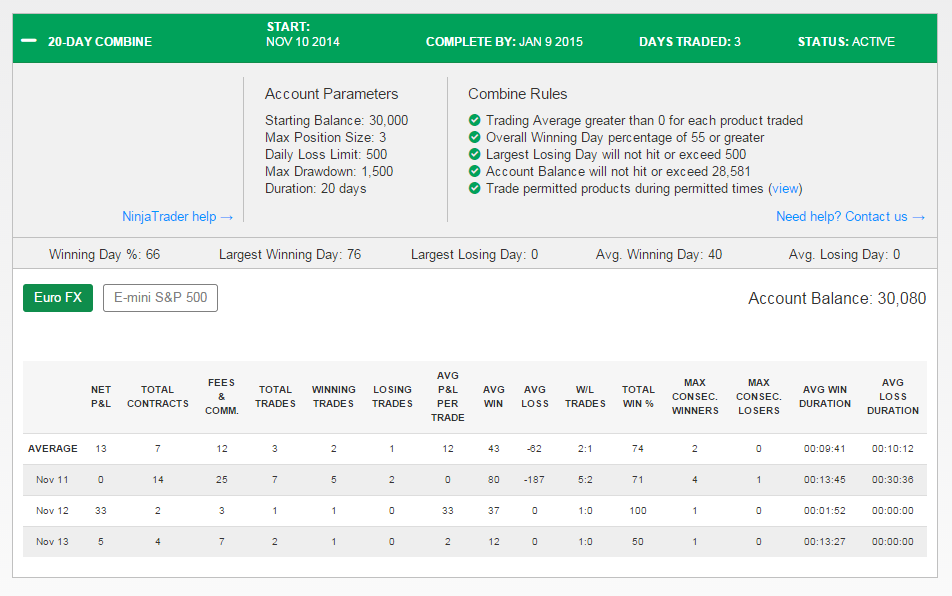Click the Starting Balance: 30,000 line
Image resolution: width=952 pixels, height=596 pixels.
[336, 120]
